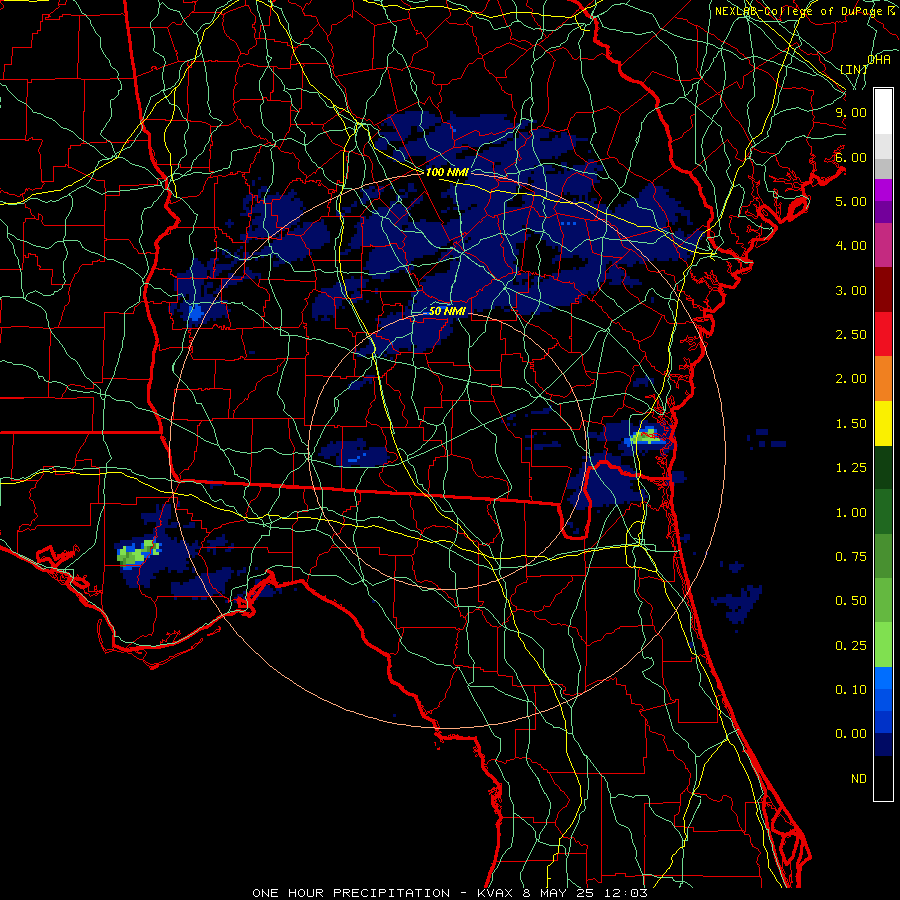Click the 0.10 legend value
The height and width of the screenshot is (900, 900).
coord(851,690)
